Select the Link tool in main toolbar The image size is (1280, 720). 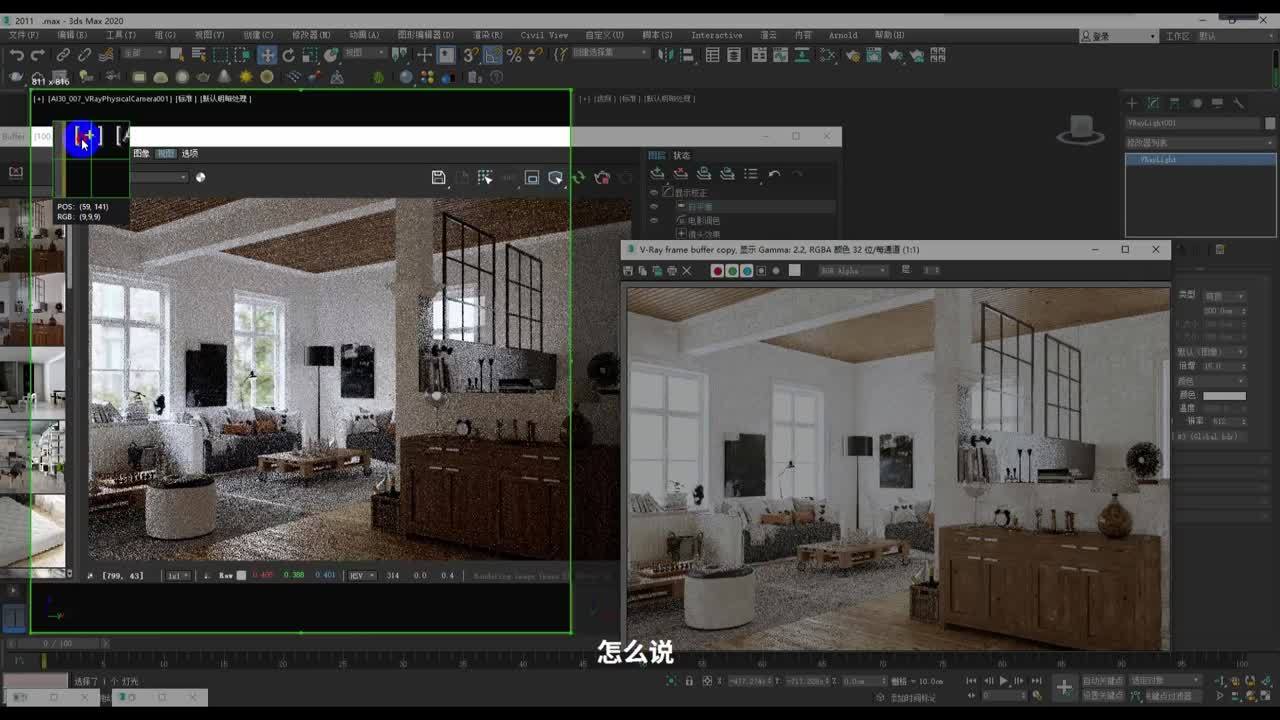click(63, 56)
